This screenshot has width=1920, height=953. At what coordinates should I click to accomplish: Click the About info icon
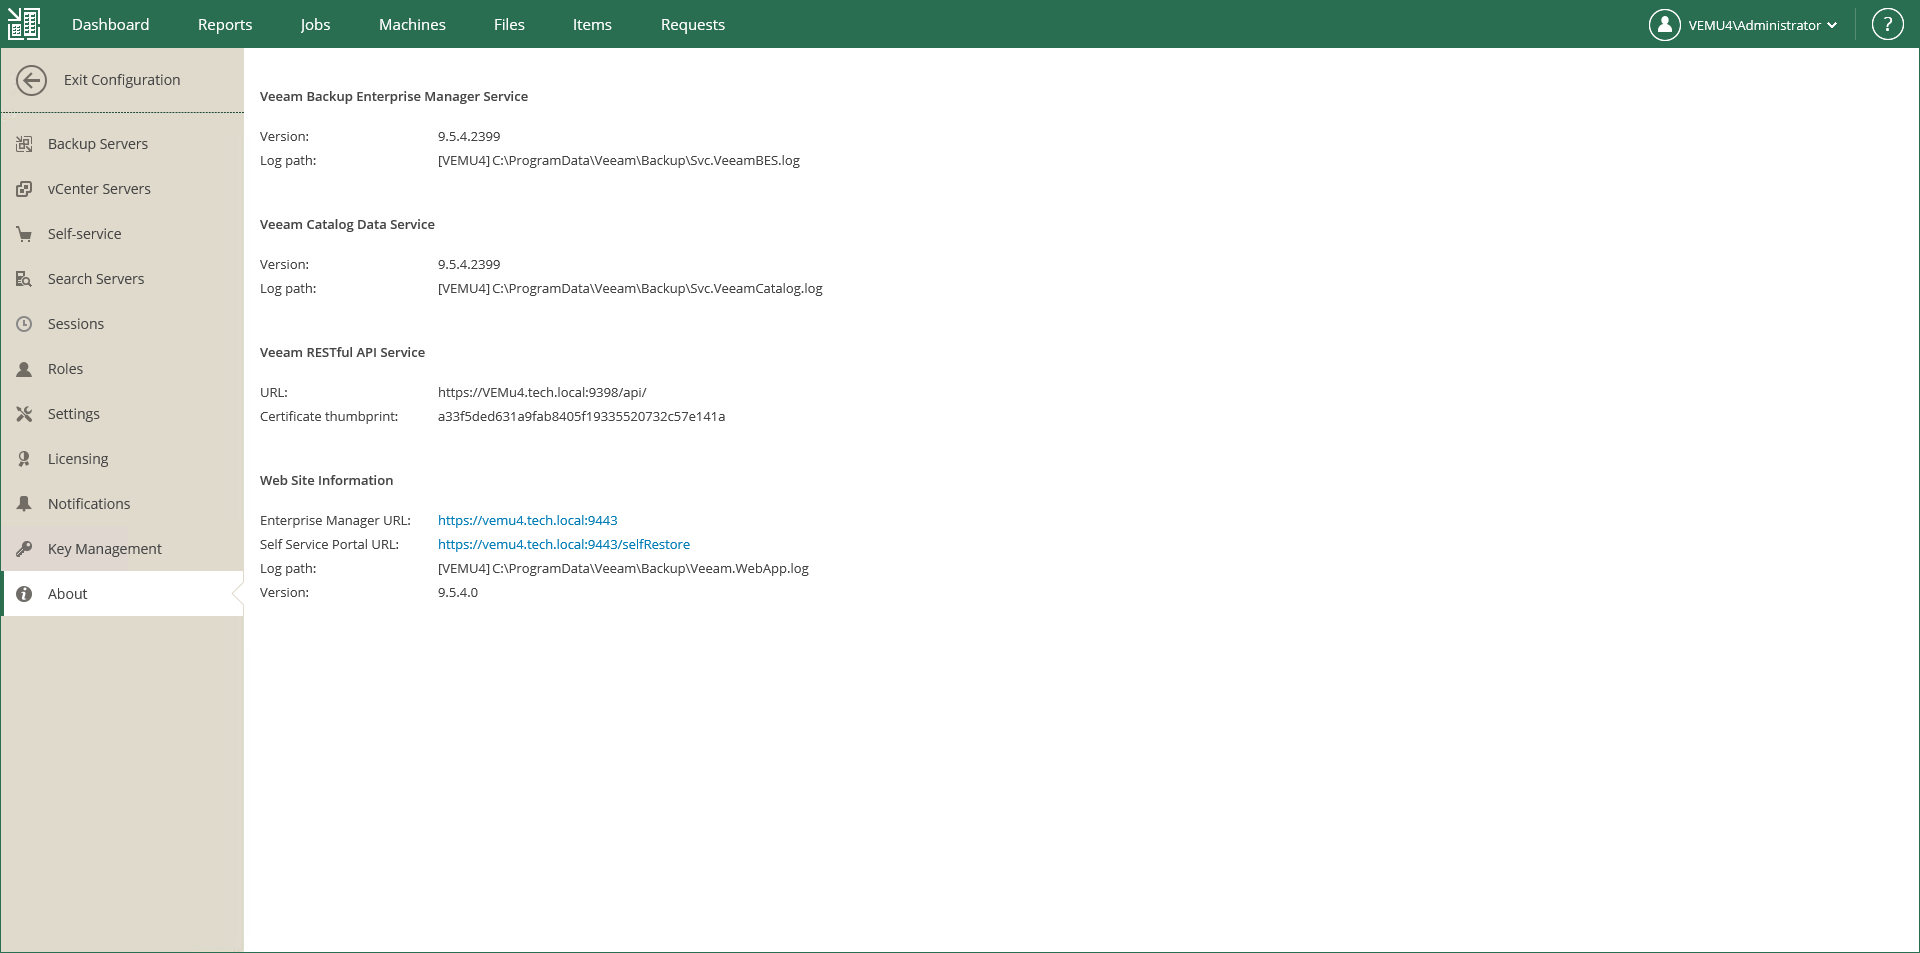(24, 594)
